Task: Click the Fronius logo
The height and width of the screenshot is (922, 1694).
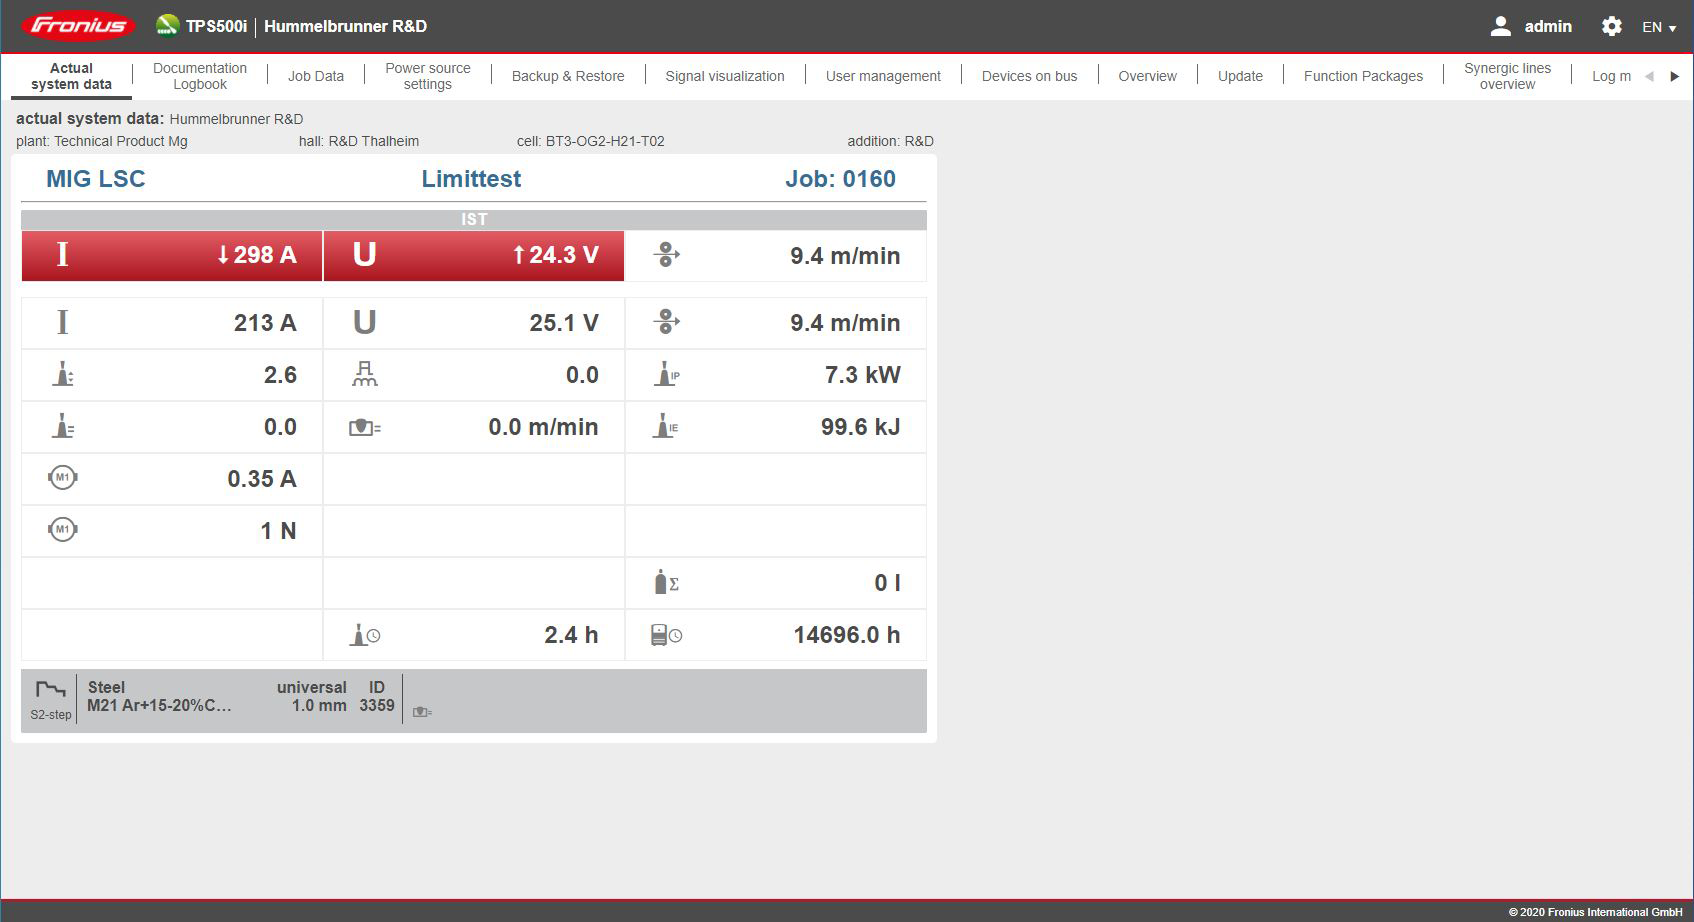Action: (78, 25)
